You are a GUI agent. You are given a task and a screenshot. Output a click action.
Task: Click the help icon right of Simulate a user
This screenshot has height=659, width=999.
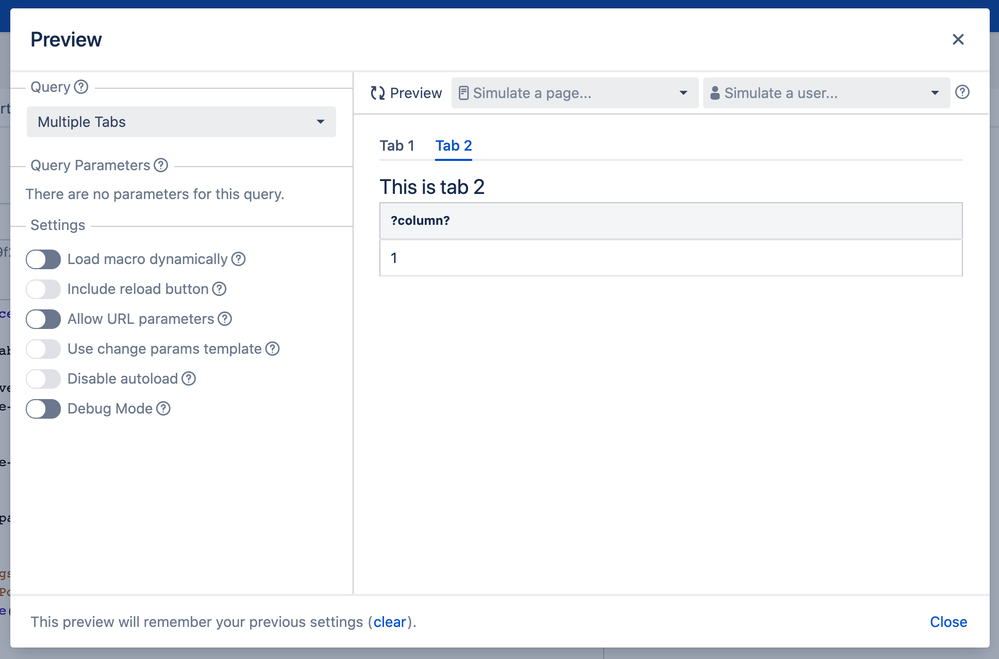962,92
